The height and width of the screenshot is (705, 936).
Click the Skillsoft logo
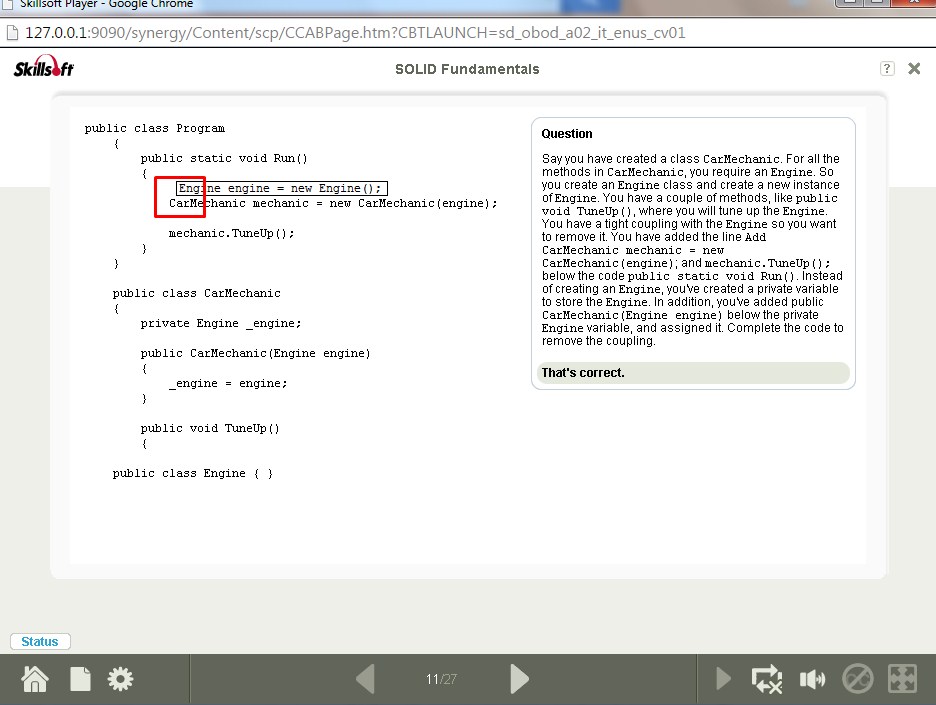(x=44, y=67)
